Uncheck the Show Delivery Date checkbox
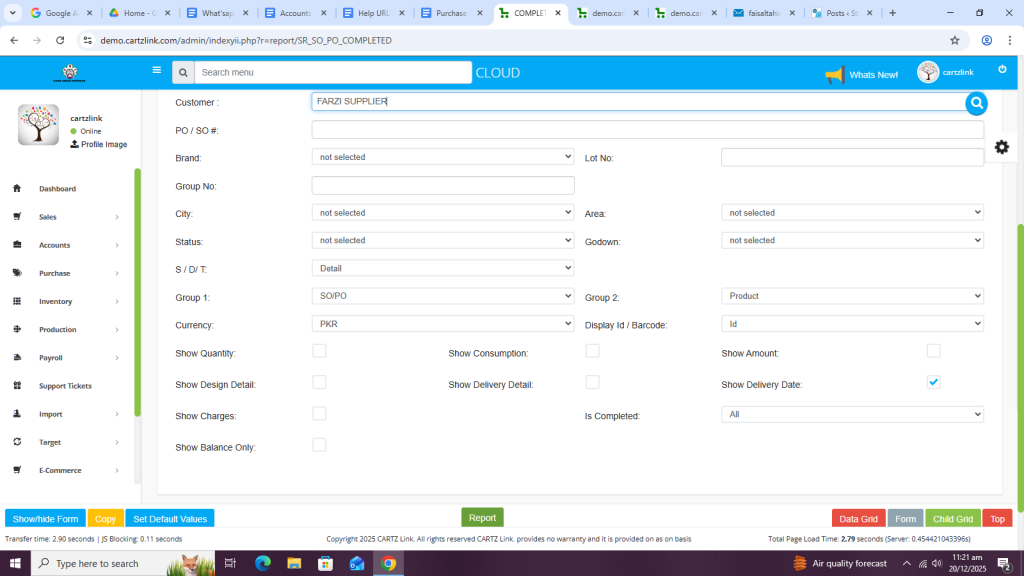 tap(933, 382)
